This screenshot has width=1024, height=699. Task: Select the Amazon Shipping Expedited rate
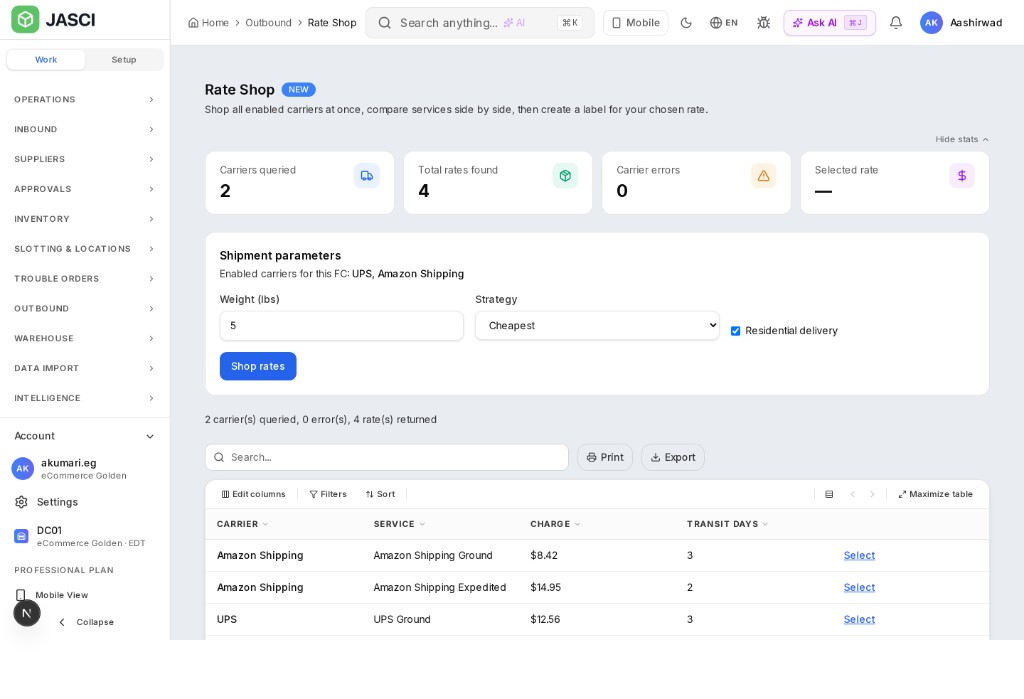coord(859,587)
